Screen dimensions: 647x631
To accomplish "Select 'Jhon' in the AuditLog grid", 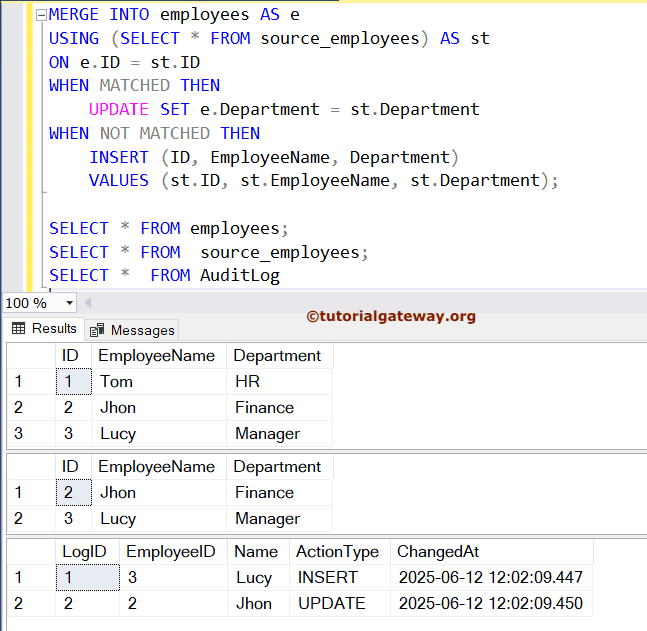I will click(x=258, y=603).
